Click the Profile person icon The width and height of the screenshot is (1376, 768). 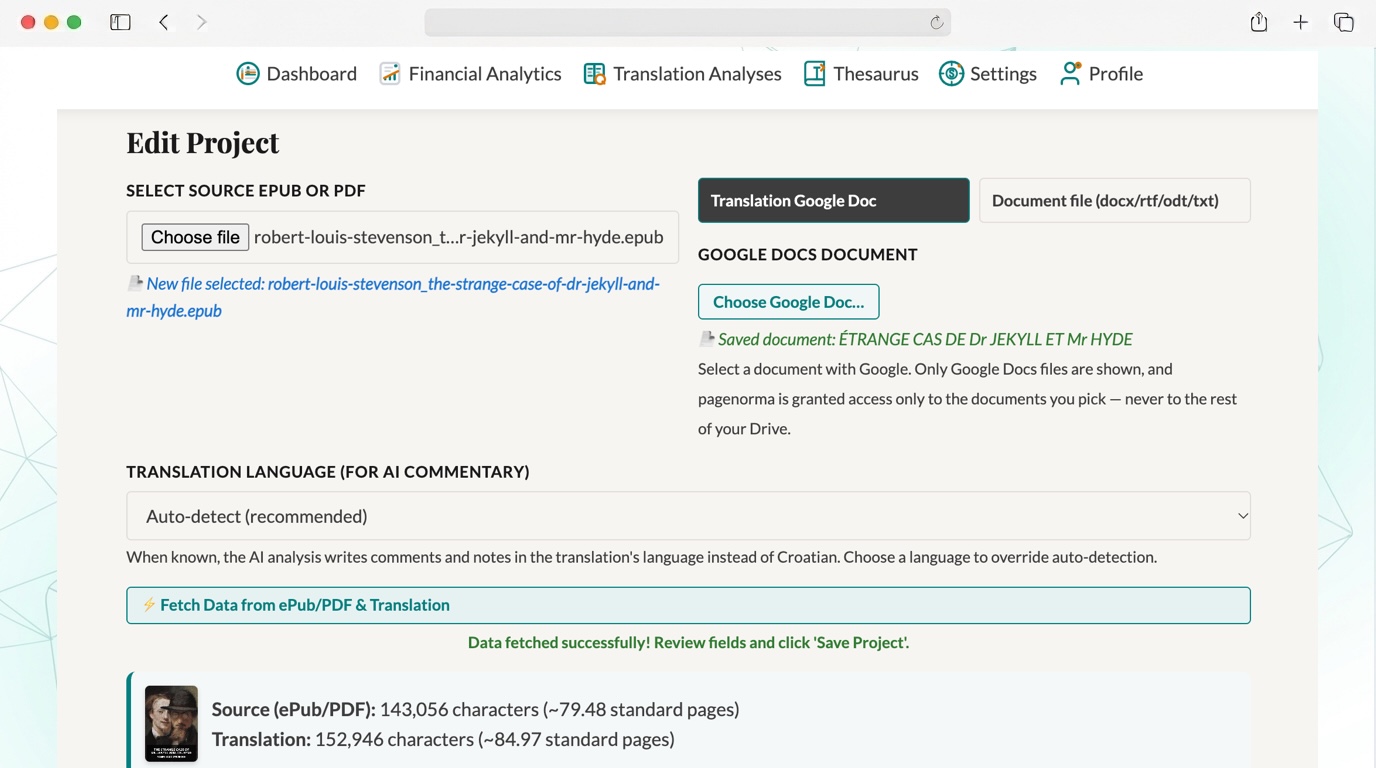(x=1070, y=73)
